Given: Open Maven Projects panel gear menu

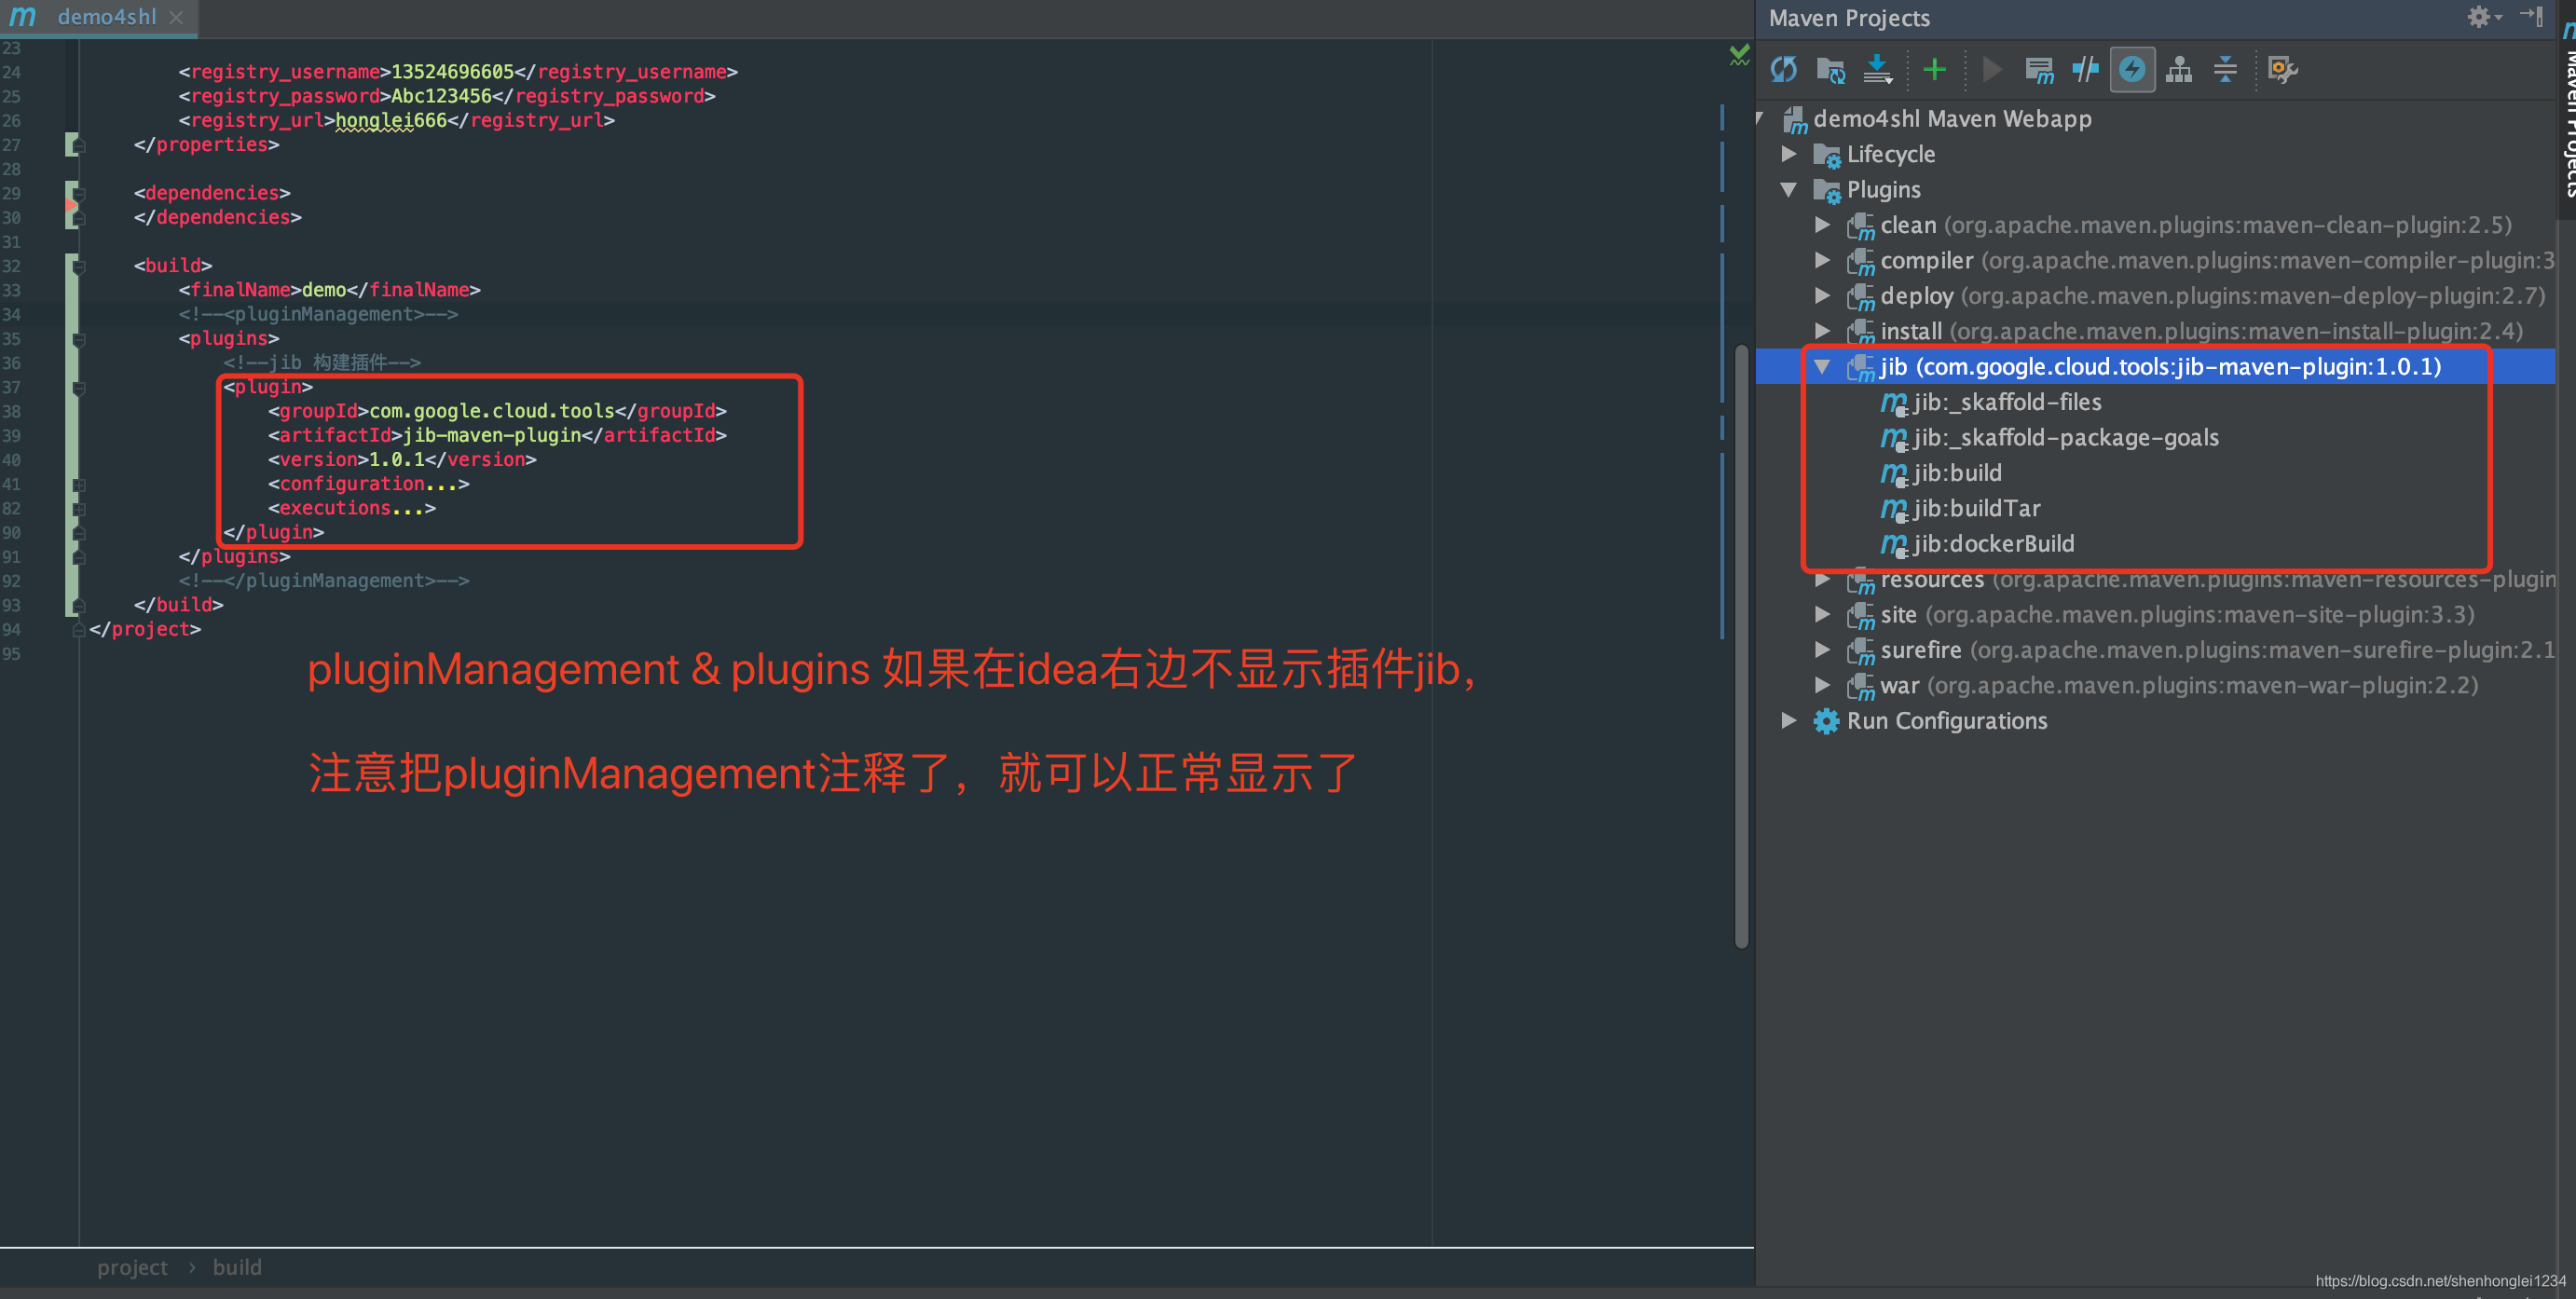Looking at the screenshot, I should [x=2484, y=17].
